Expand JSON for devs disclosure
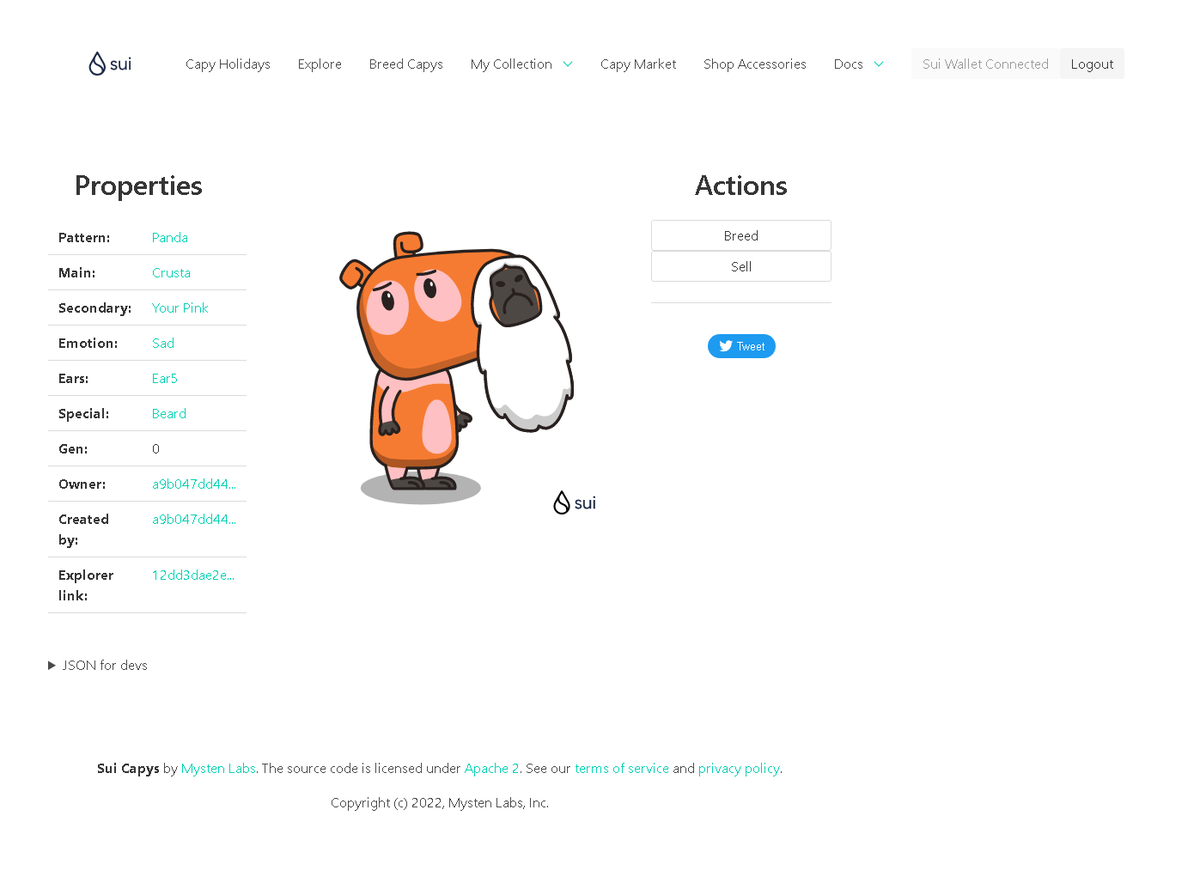Viewport: 1200px width, 895px height. coord(98,665)
